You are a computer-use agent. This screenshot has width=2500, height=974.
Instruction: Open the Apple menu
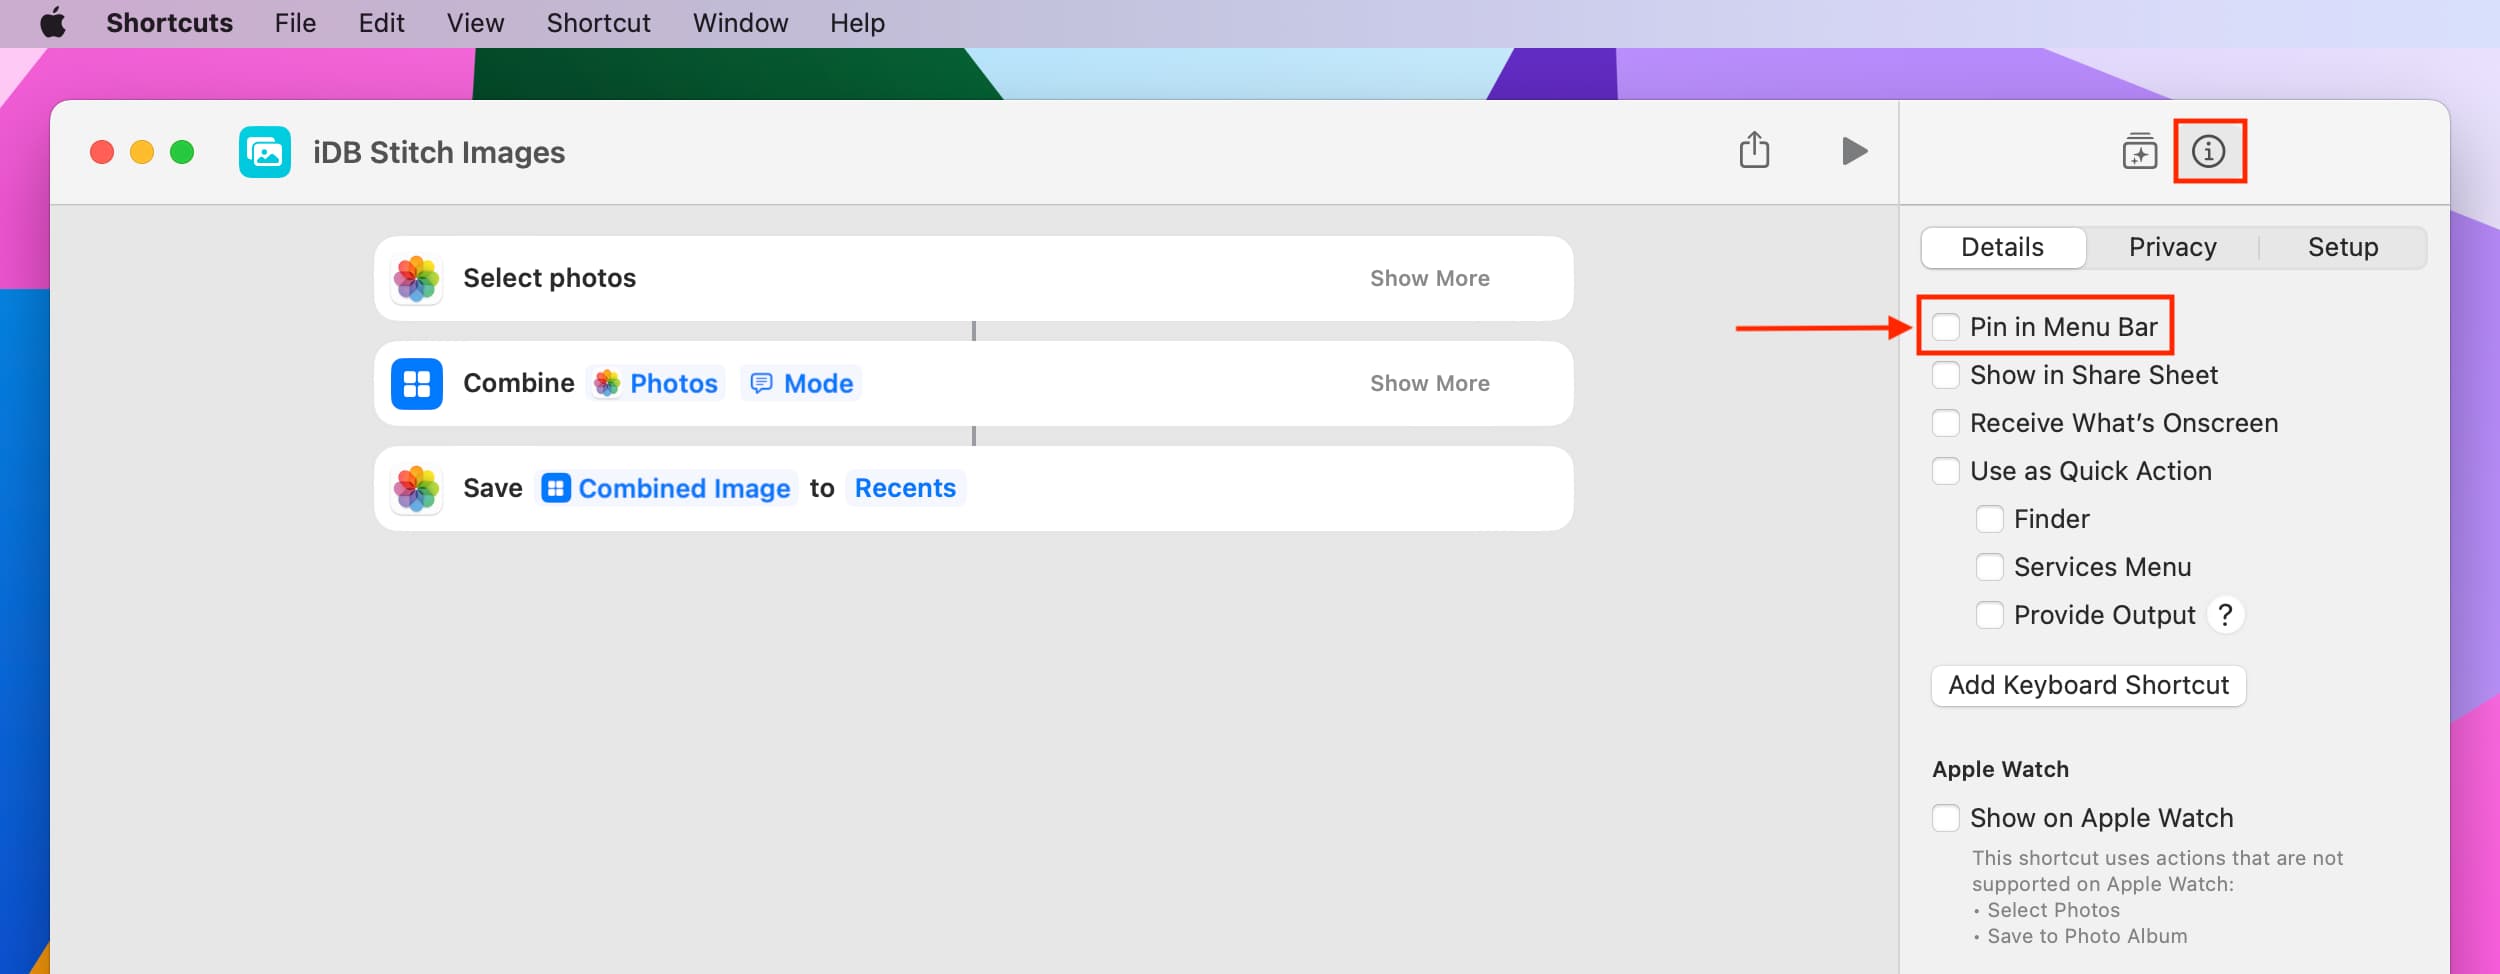[x=53, y=22]
